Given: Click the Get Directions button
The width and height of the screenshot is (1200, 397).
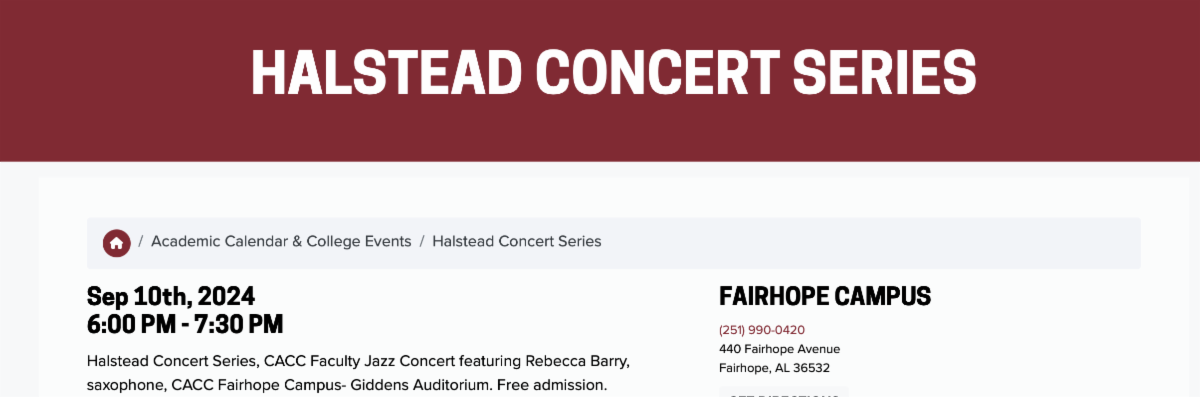Looking at the screenshot, I should 783,392.
